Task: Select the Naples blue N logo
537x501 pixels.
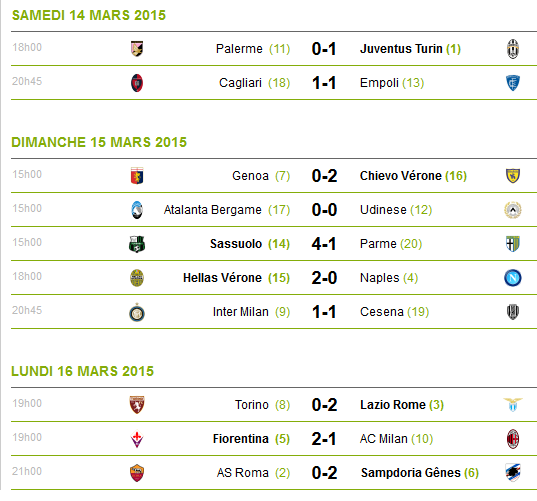Action: [513, 278]
